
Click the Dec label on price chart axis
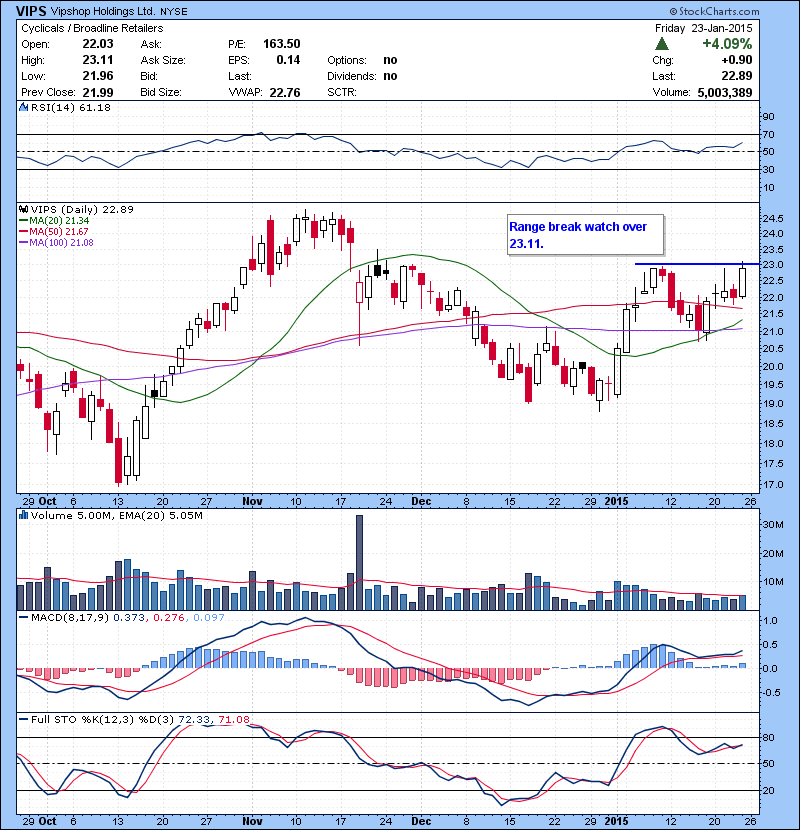(x=421, y=501)
